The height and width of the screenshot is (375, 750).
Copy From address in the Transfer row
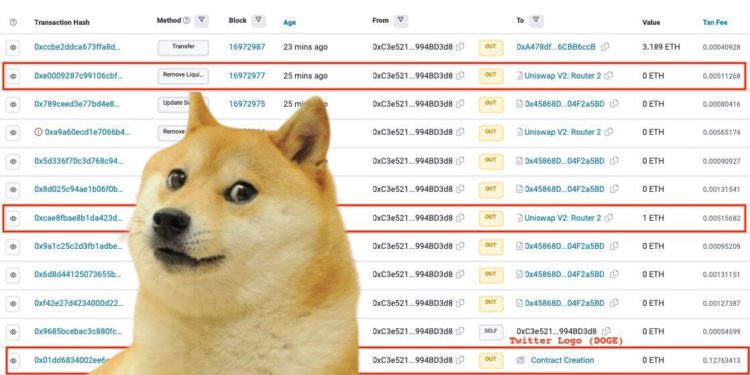click(x=460, y=47)
